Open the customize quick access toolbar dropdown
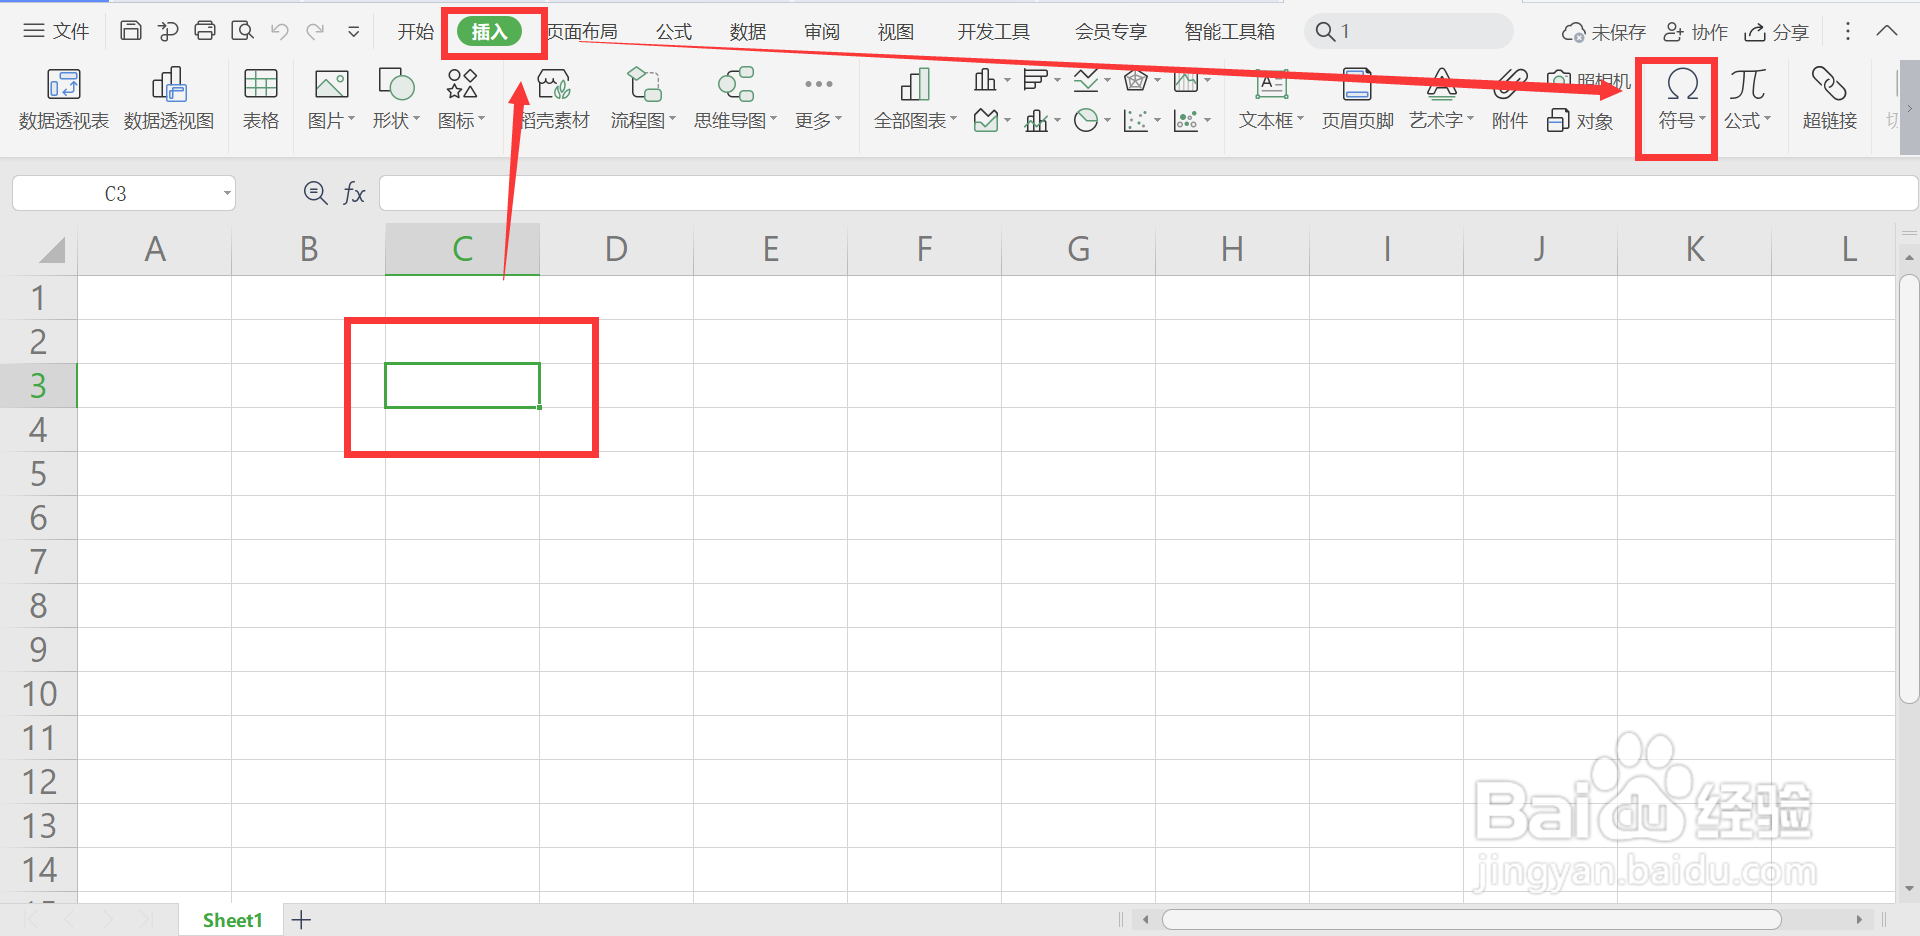 click(354, 32)
